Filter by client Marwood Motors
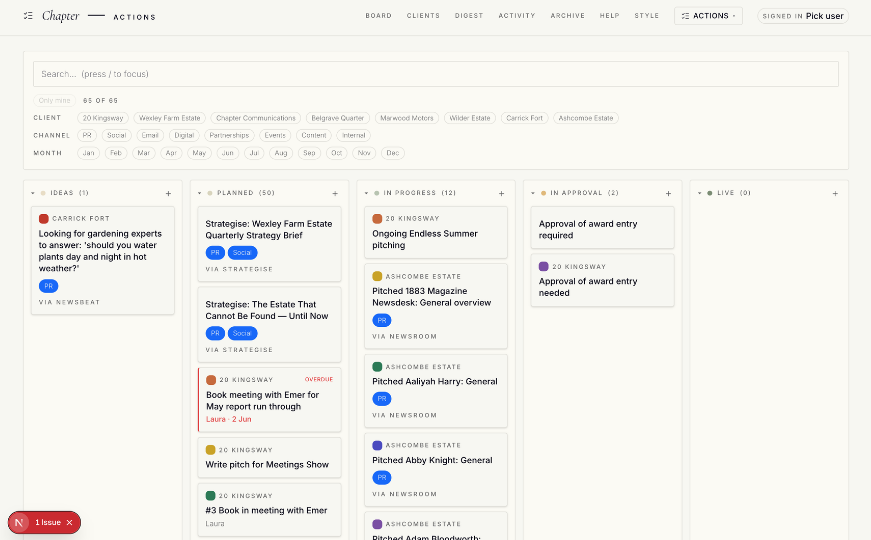Image resolution: width=871 pixels, height=540 pixels. coord(407,118)
